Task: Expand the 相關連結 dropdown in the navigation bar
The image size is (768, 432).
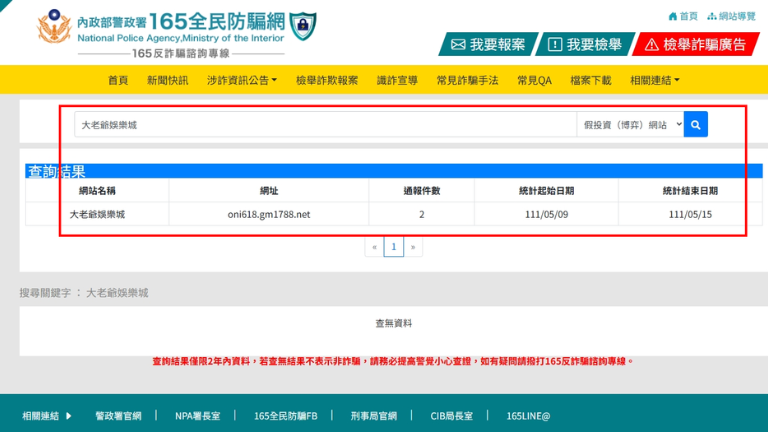Action: tap(654, 80)
